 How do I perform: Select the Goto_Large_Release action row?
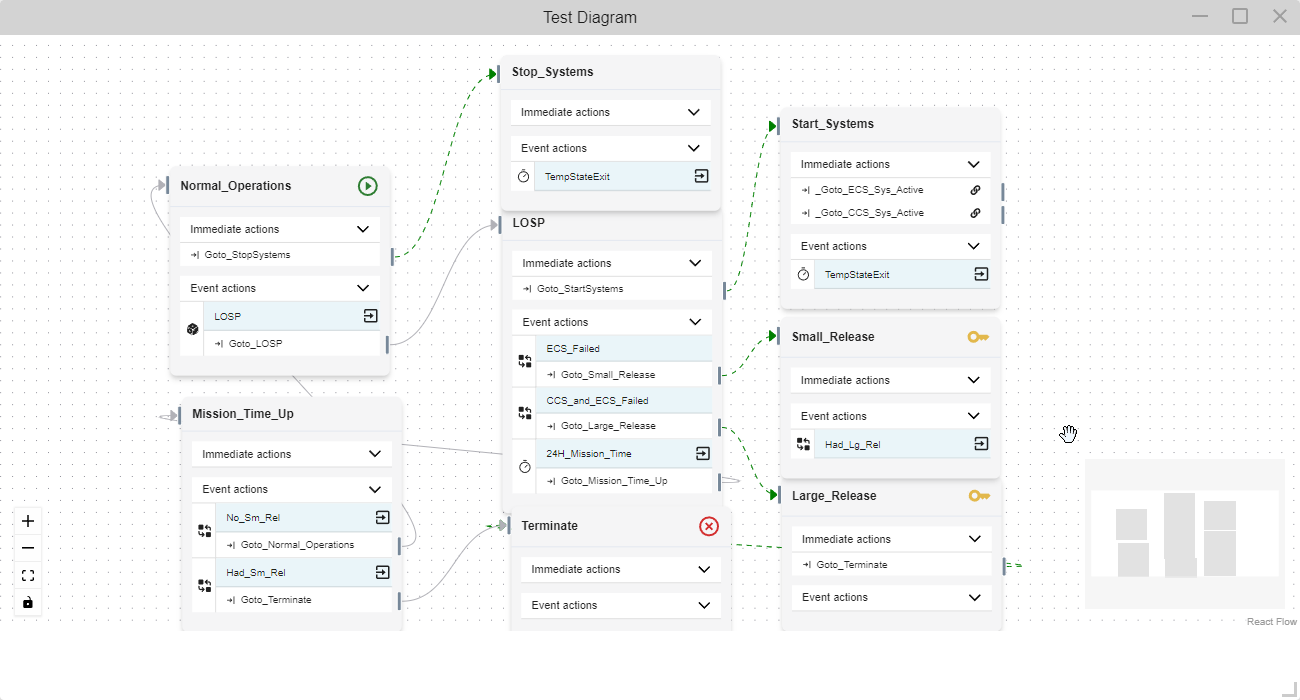click(624, 426)
